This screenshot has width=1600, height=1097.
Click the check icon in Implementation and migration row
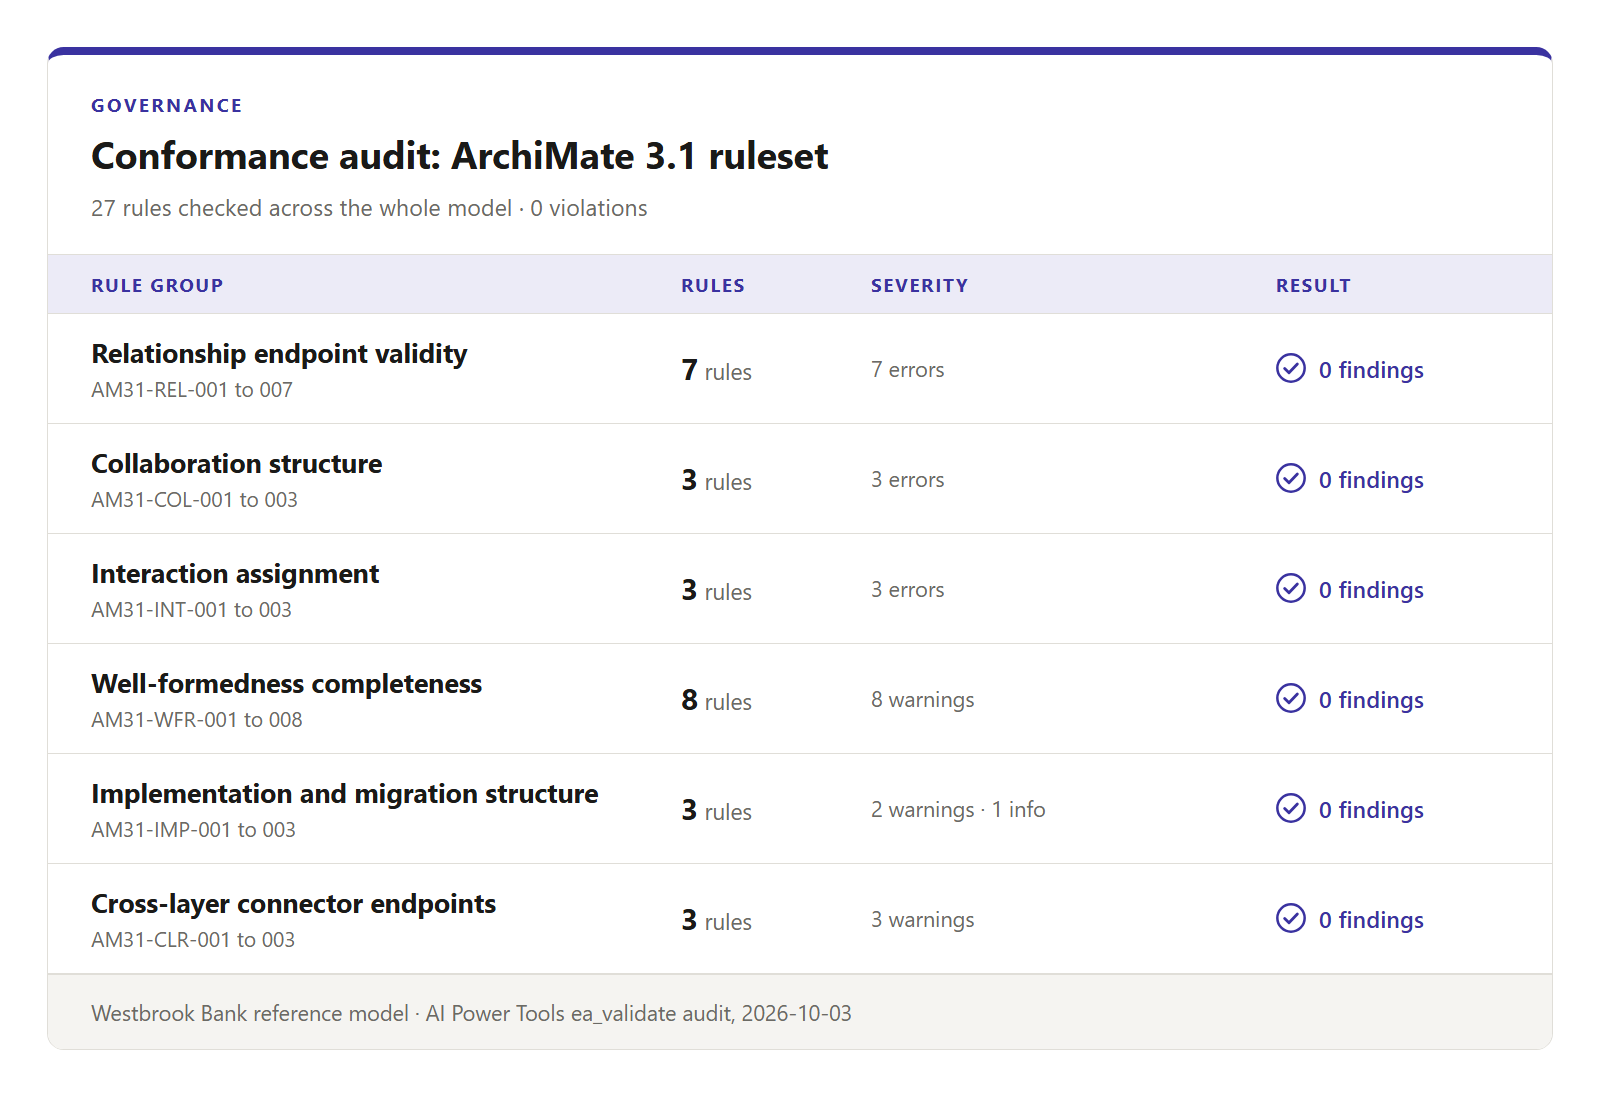1291,808
